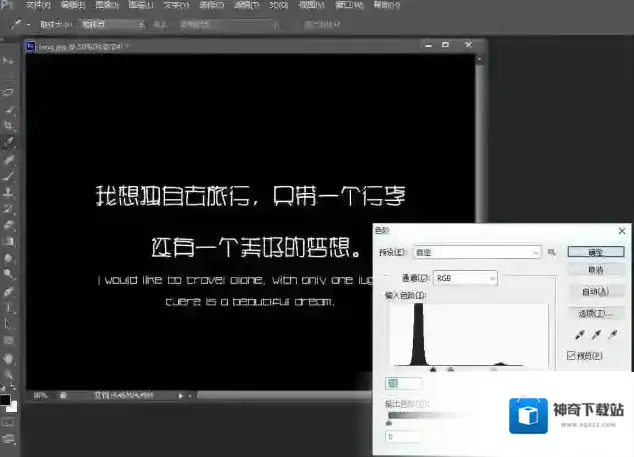
Task: Open the preset options icon beside the preset box
Action: coord(551,252)
